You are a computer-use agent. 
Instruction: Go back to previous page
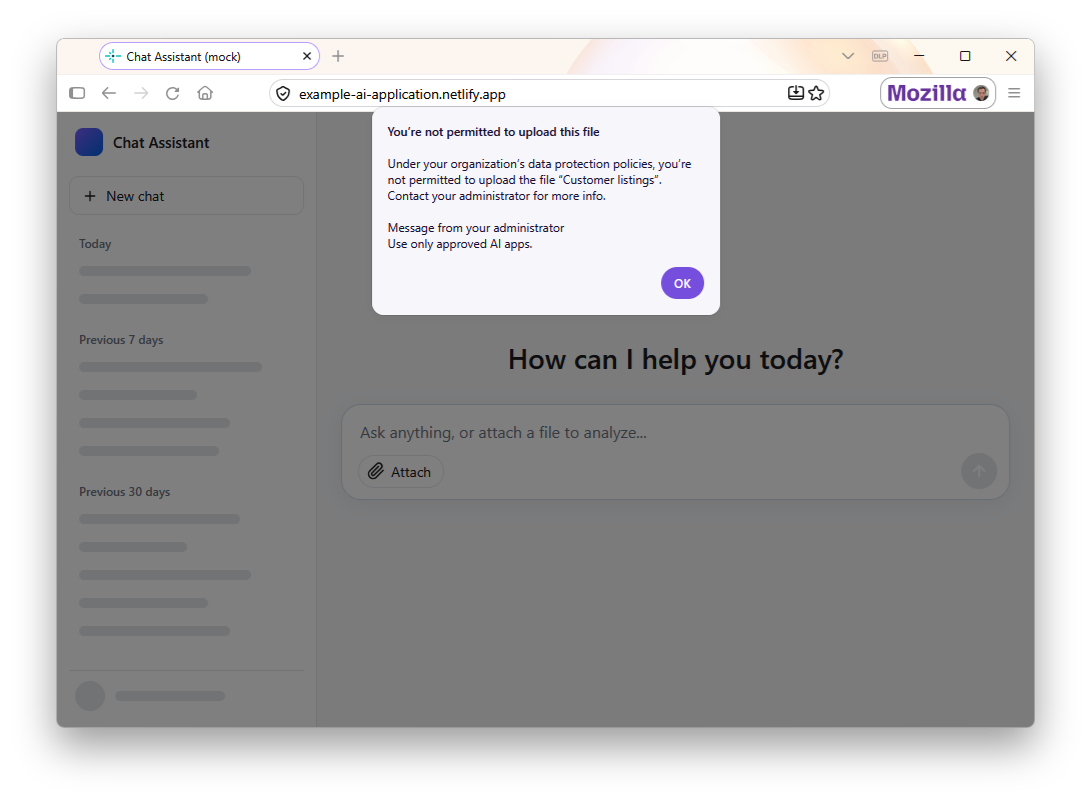(109, 93)
